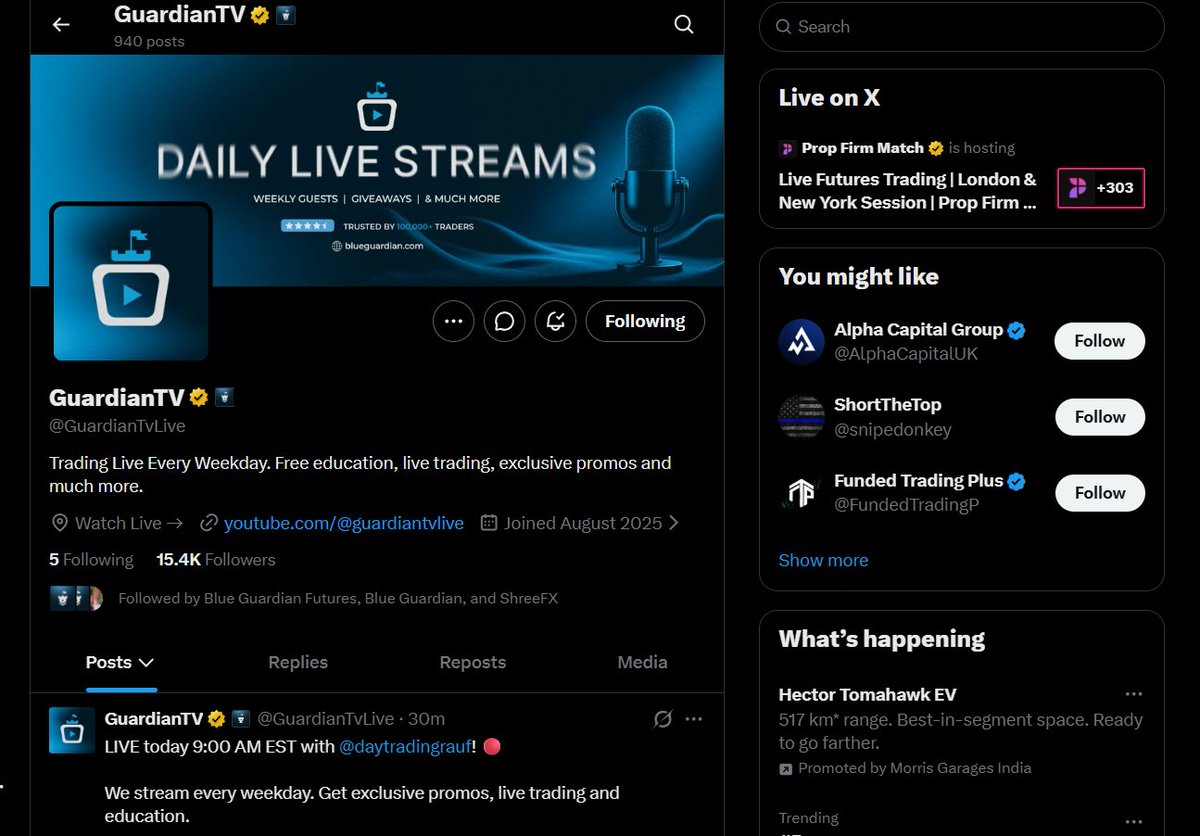Open profile search magnifier icon
This screenshot has width=1200, height=836.
click(684, 24)
